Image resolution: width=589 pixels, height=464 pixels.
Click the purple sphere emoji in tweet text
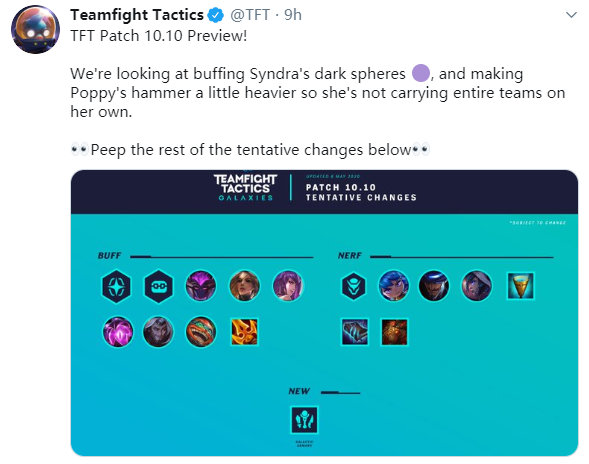[421, 73]
